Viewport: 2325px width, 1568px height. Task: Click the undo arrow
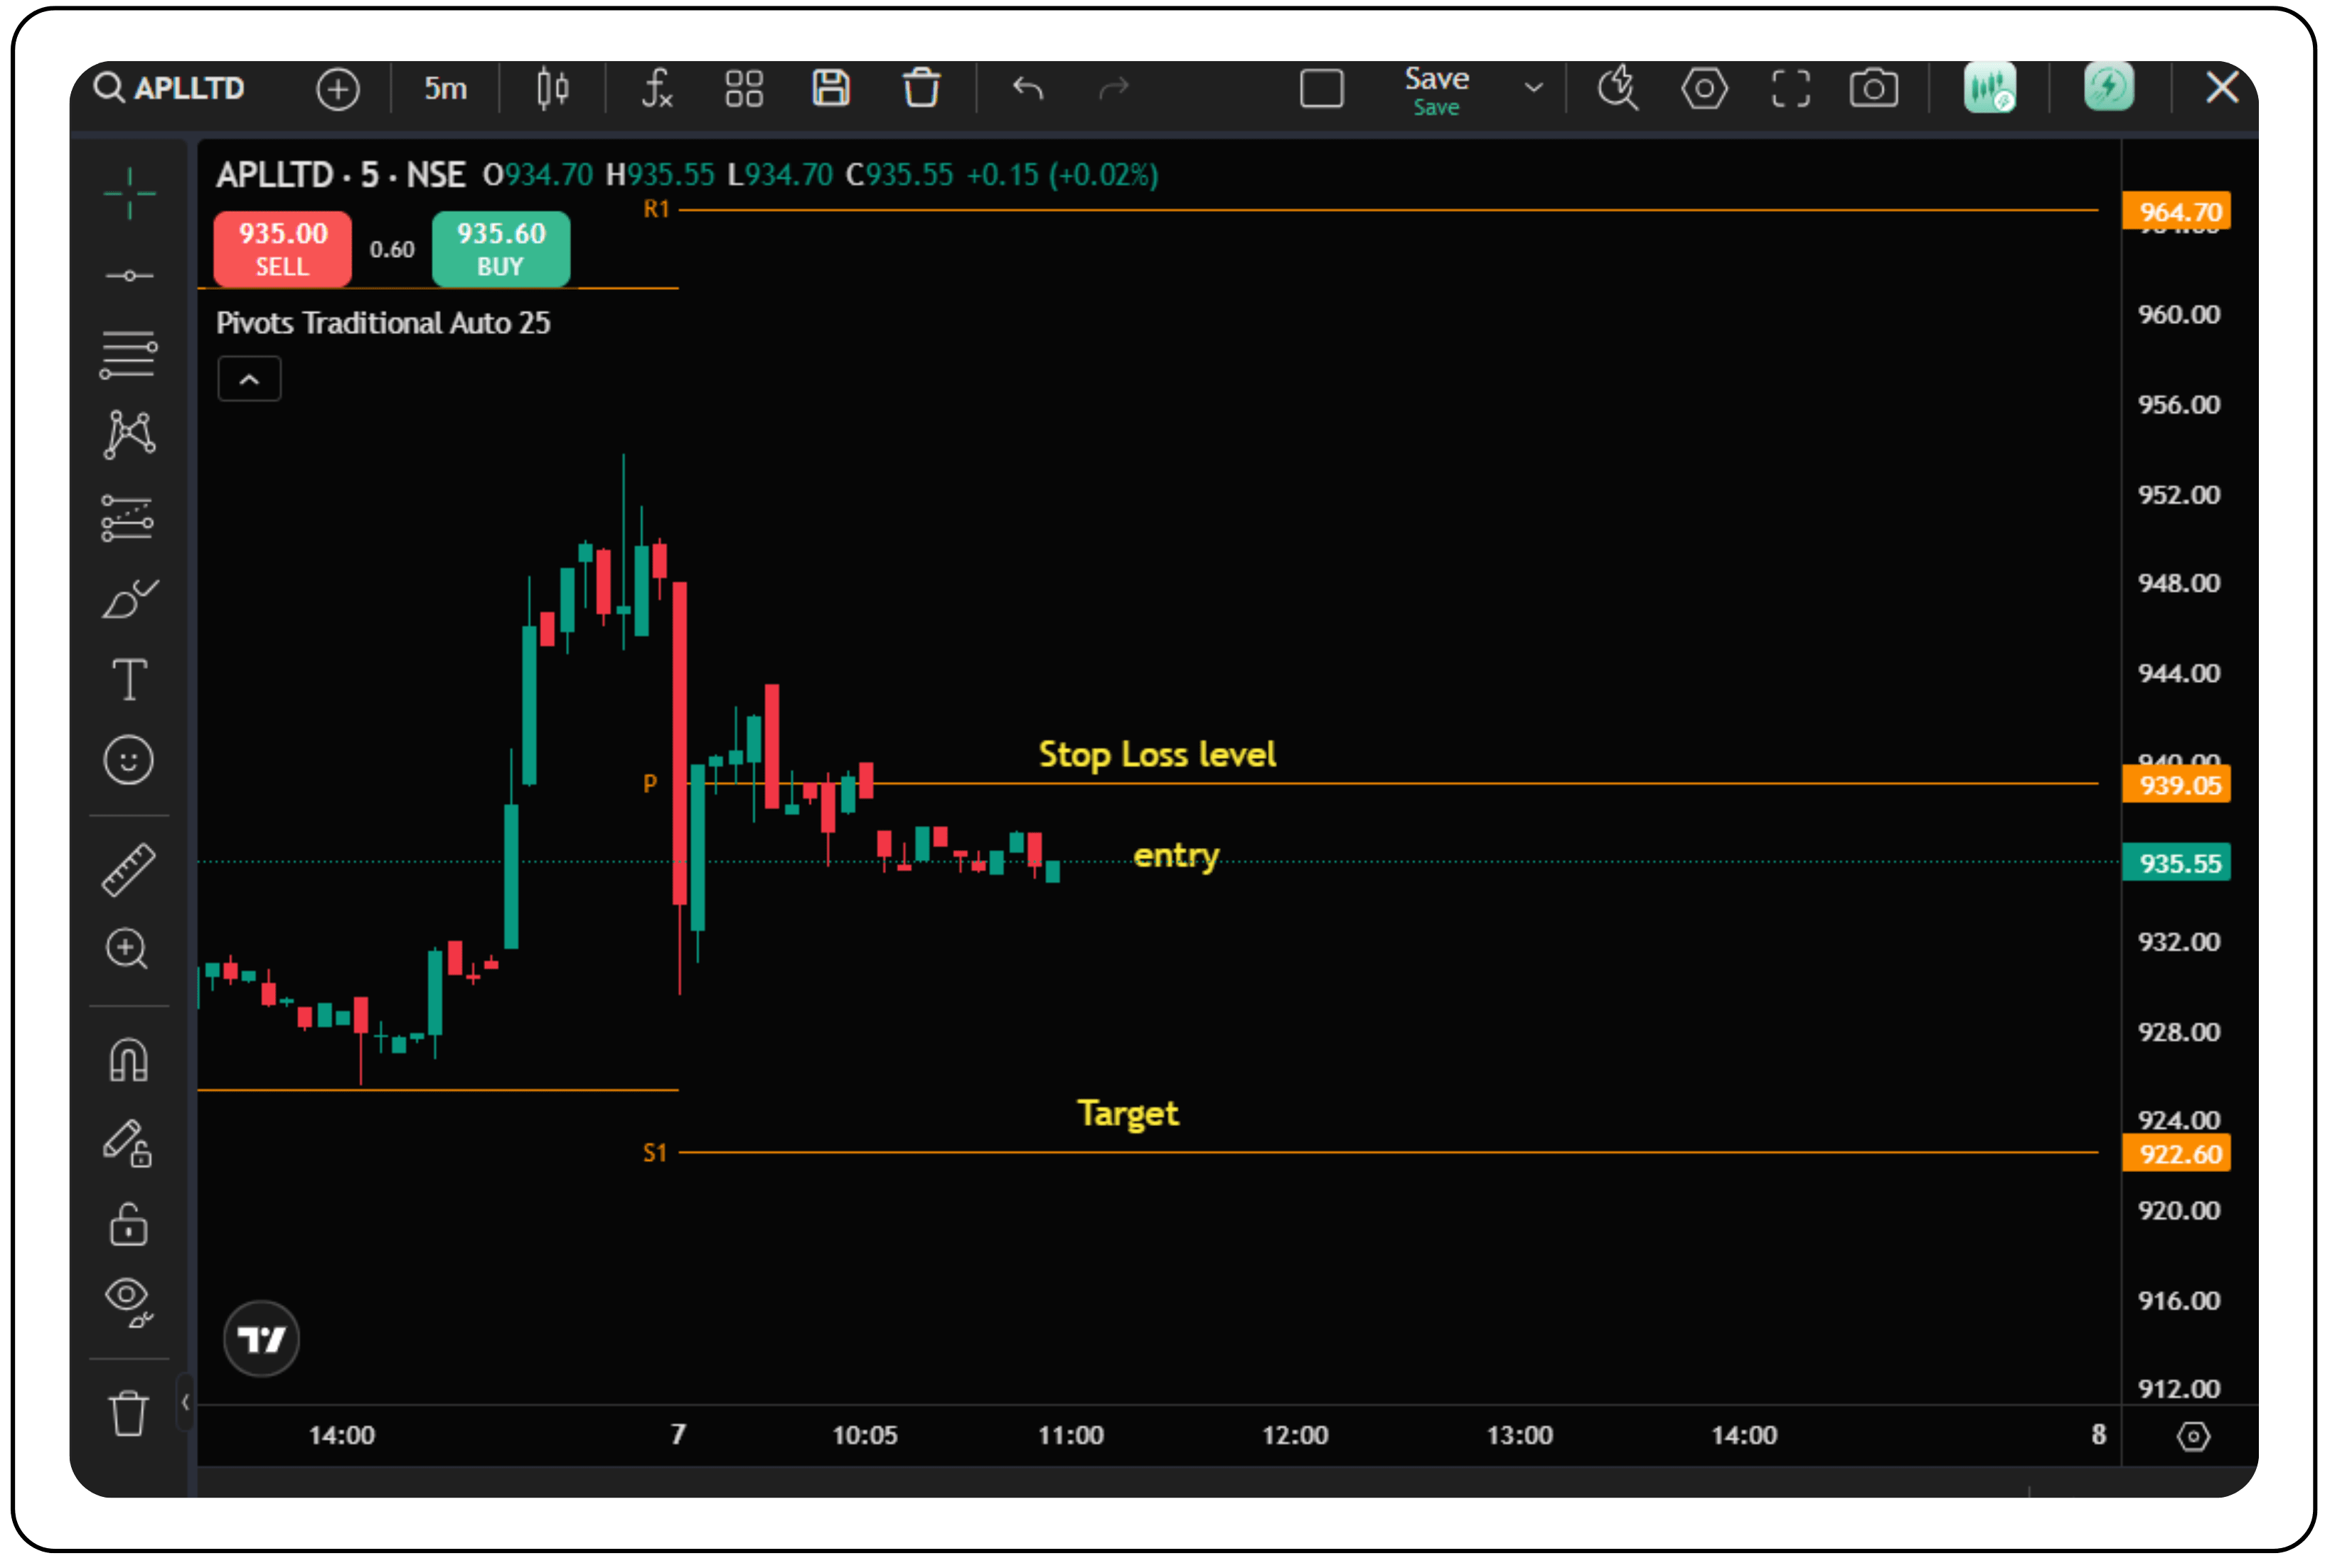pos(1027,88)
